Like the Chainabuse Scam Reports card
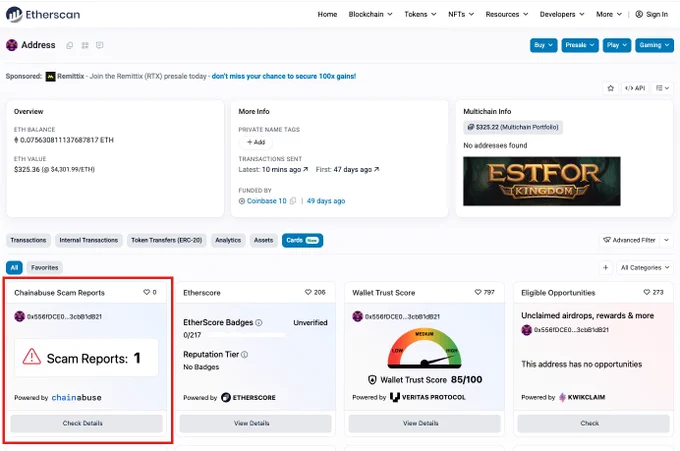680x451 pixels. [147, 292]
